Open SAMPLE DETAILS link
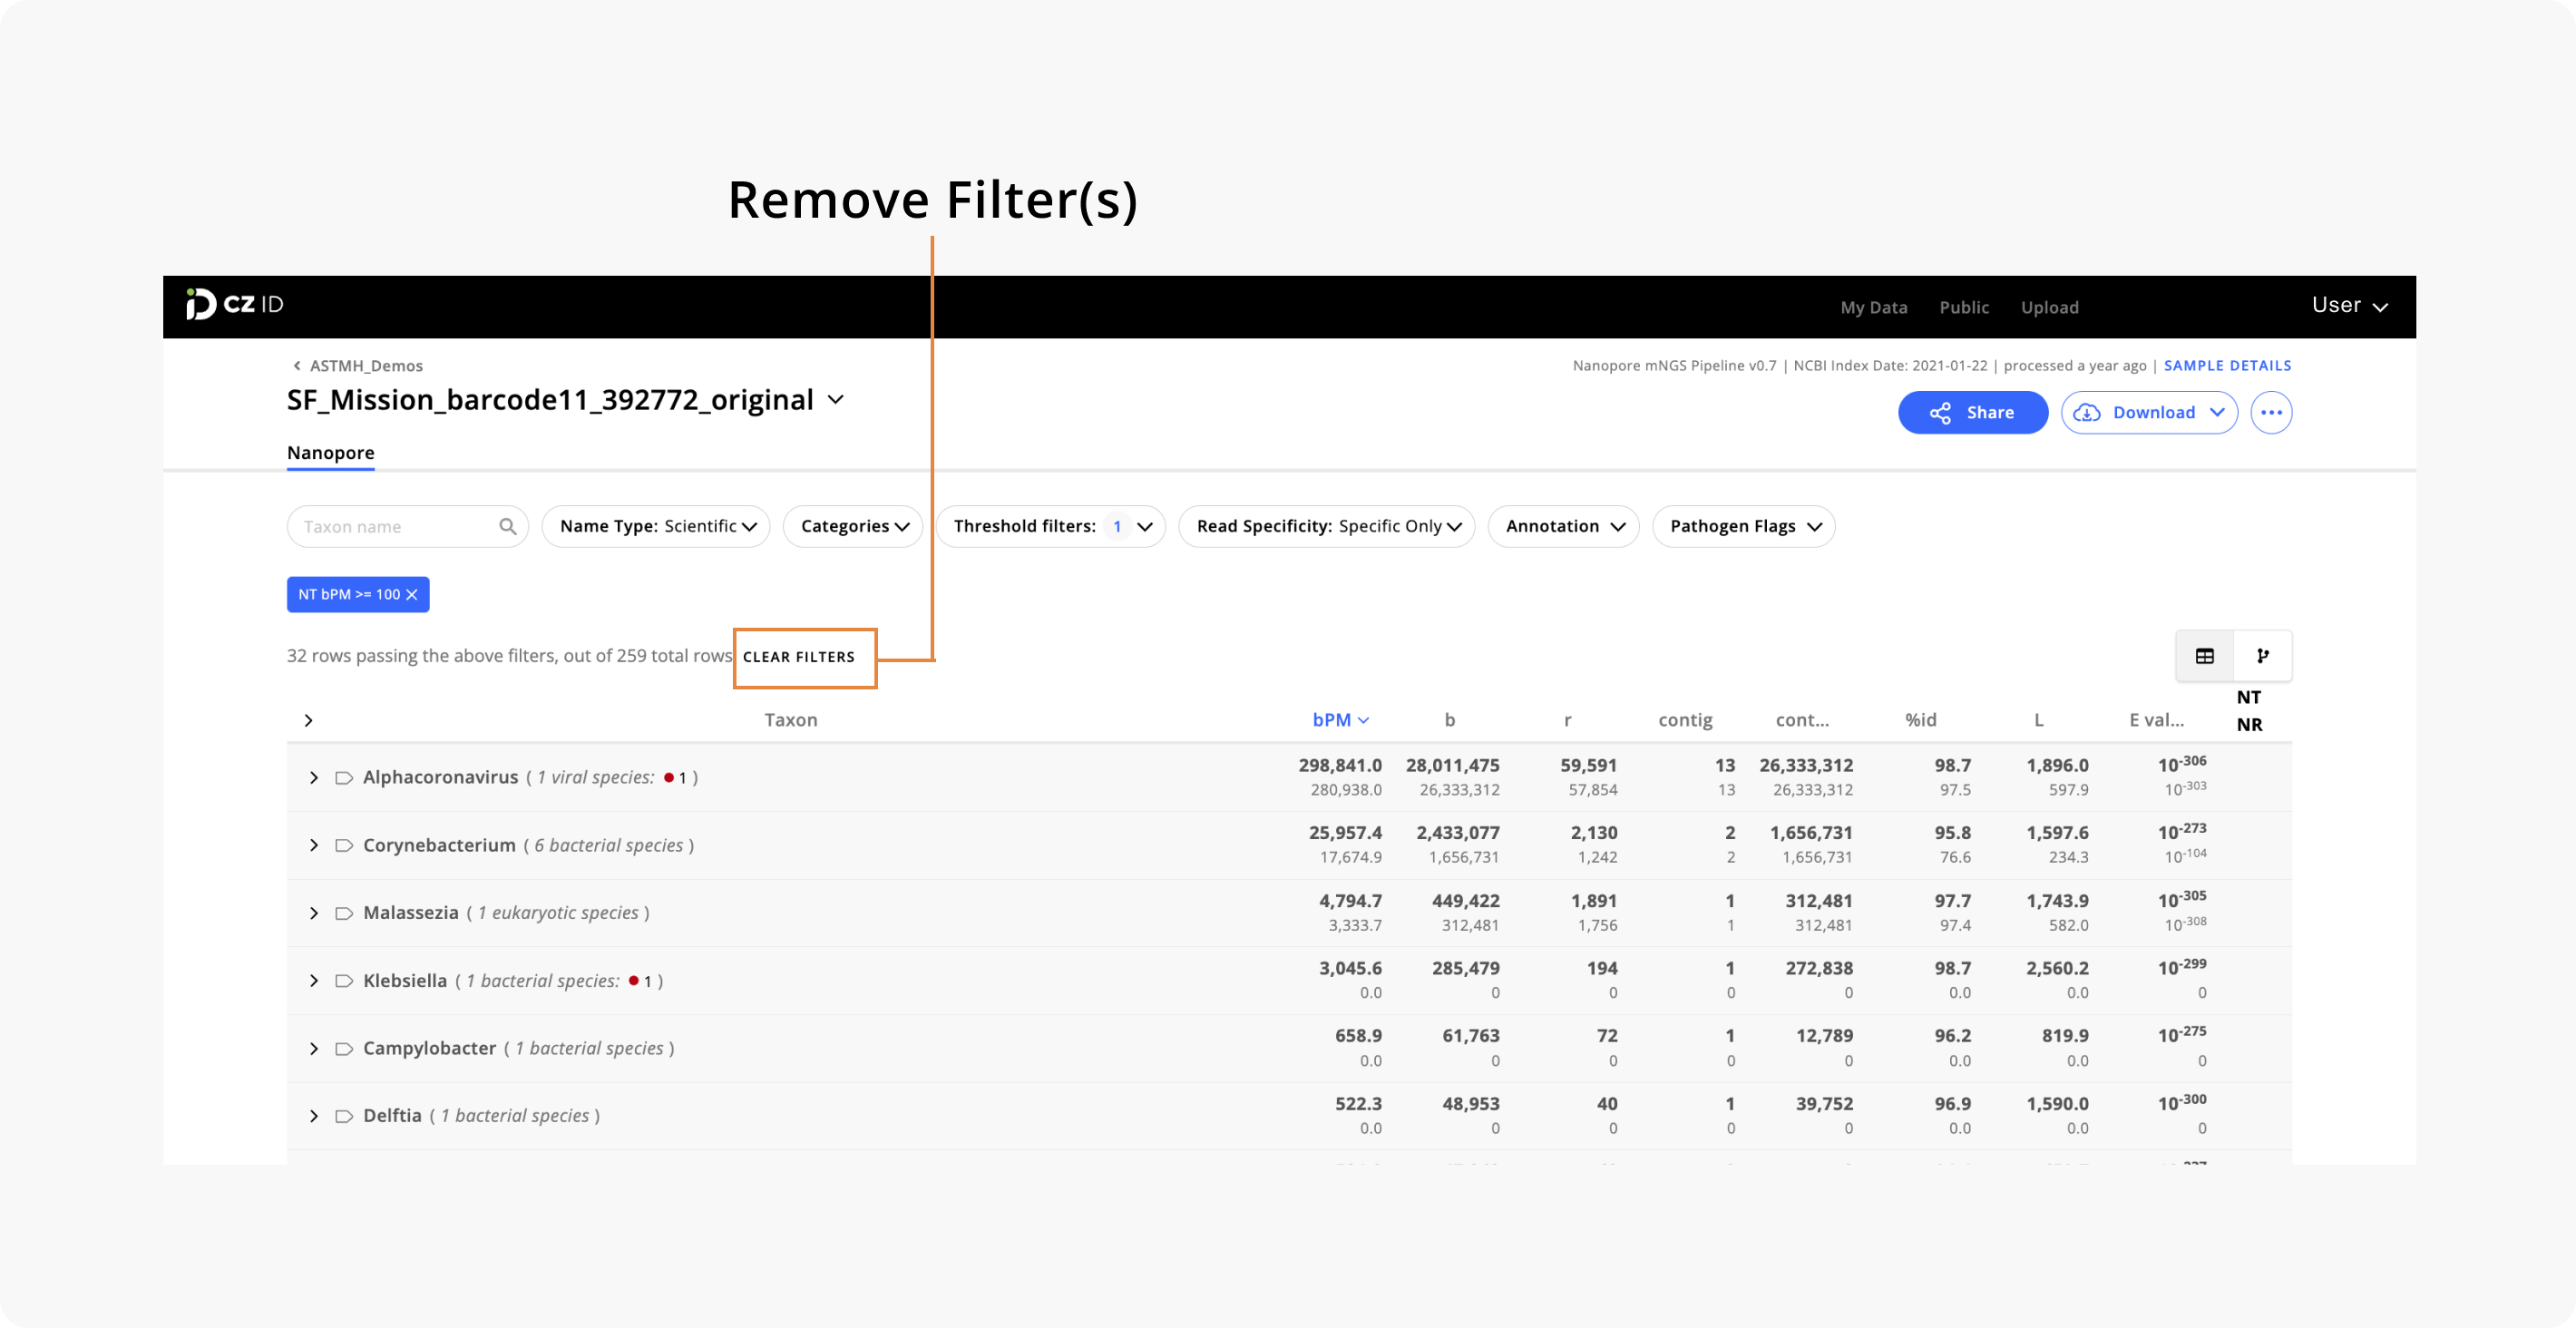 tap(2227, 366)
